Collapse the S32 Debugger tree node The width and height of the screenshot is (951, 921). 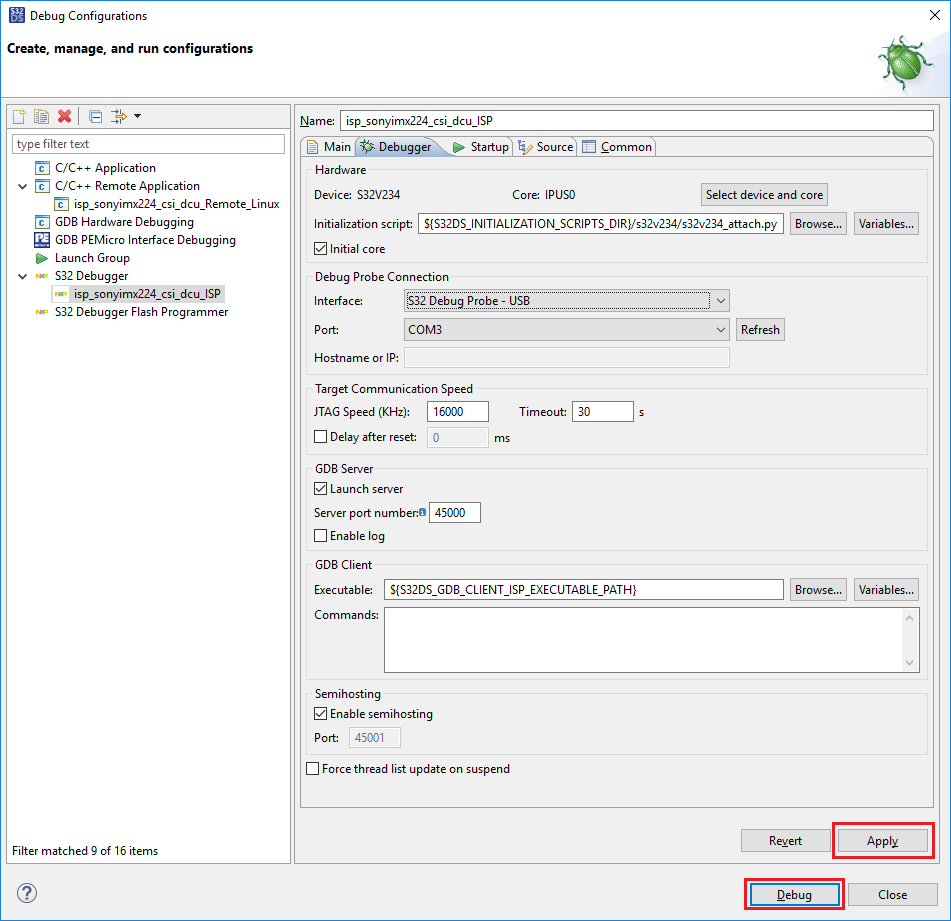(22, 276)
